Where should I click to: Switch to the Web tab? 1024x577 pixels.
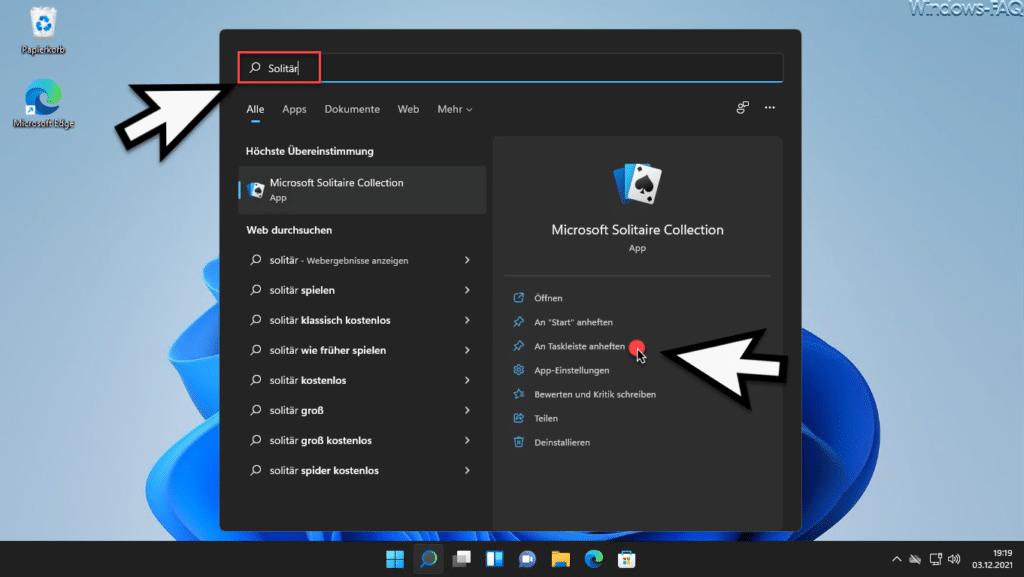coord(408,109)
